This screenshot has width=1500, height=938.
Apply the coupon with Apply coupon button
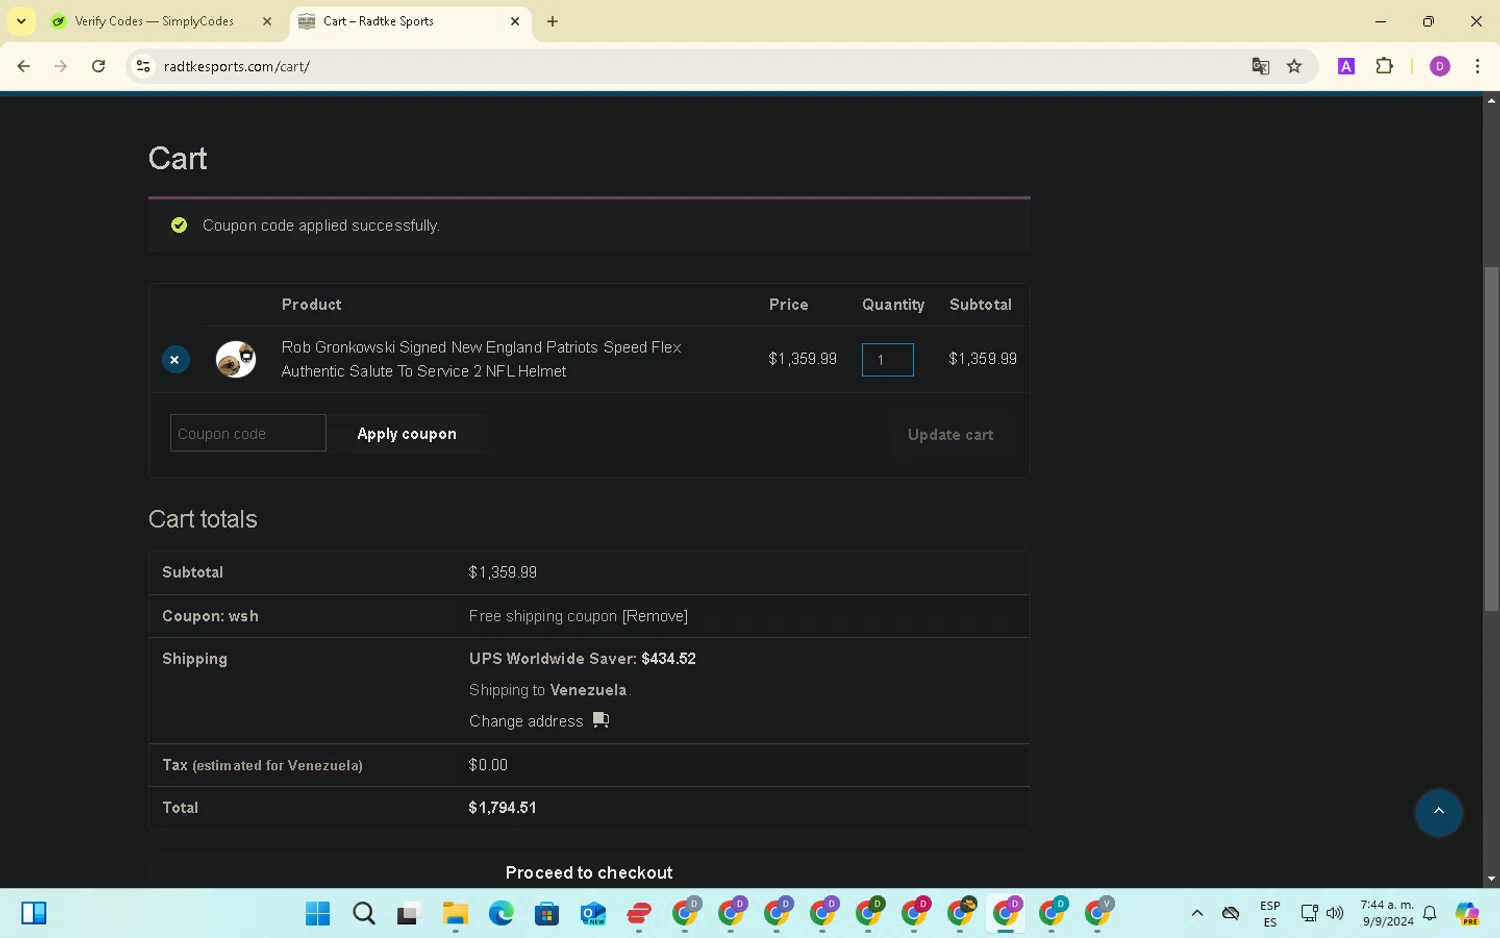tap(407, 434)
